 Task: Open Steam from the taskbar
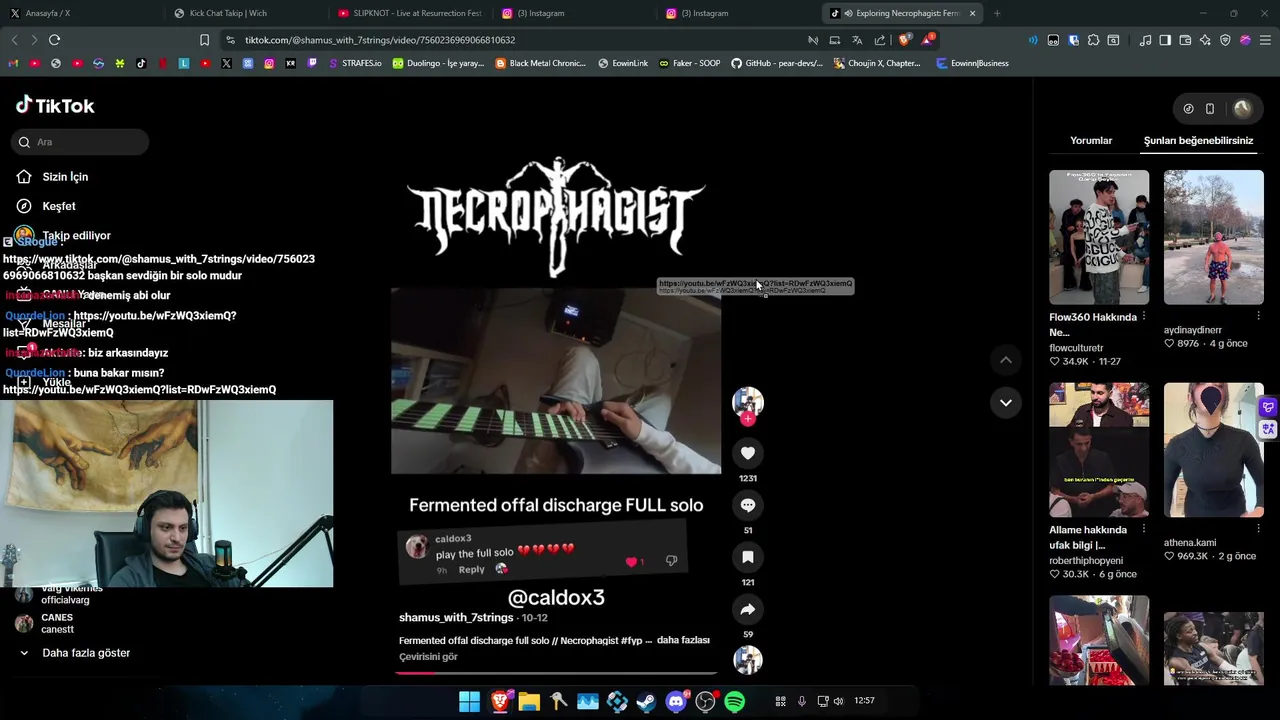coord(646,702)
